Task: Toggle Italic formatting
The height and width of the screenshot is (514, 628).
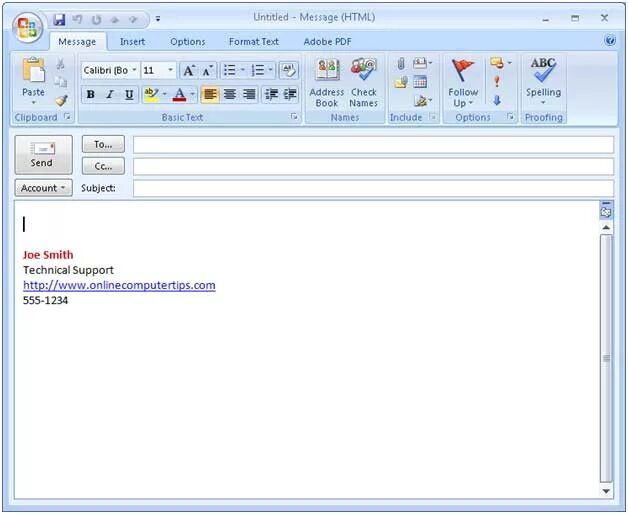Action: (109, 95)
